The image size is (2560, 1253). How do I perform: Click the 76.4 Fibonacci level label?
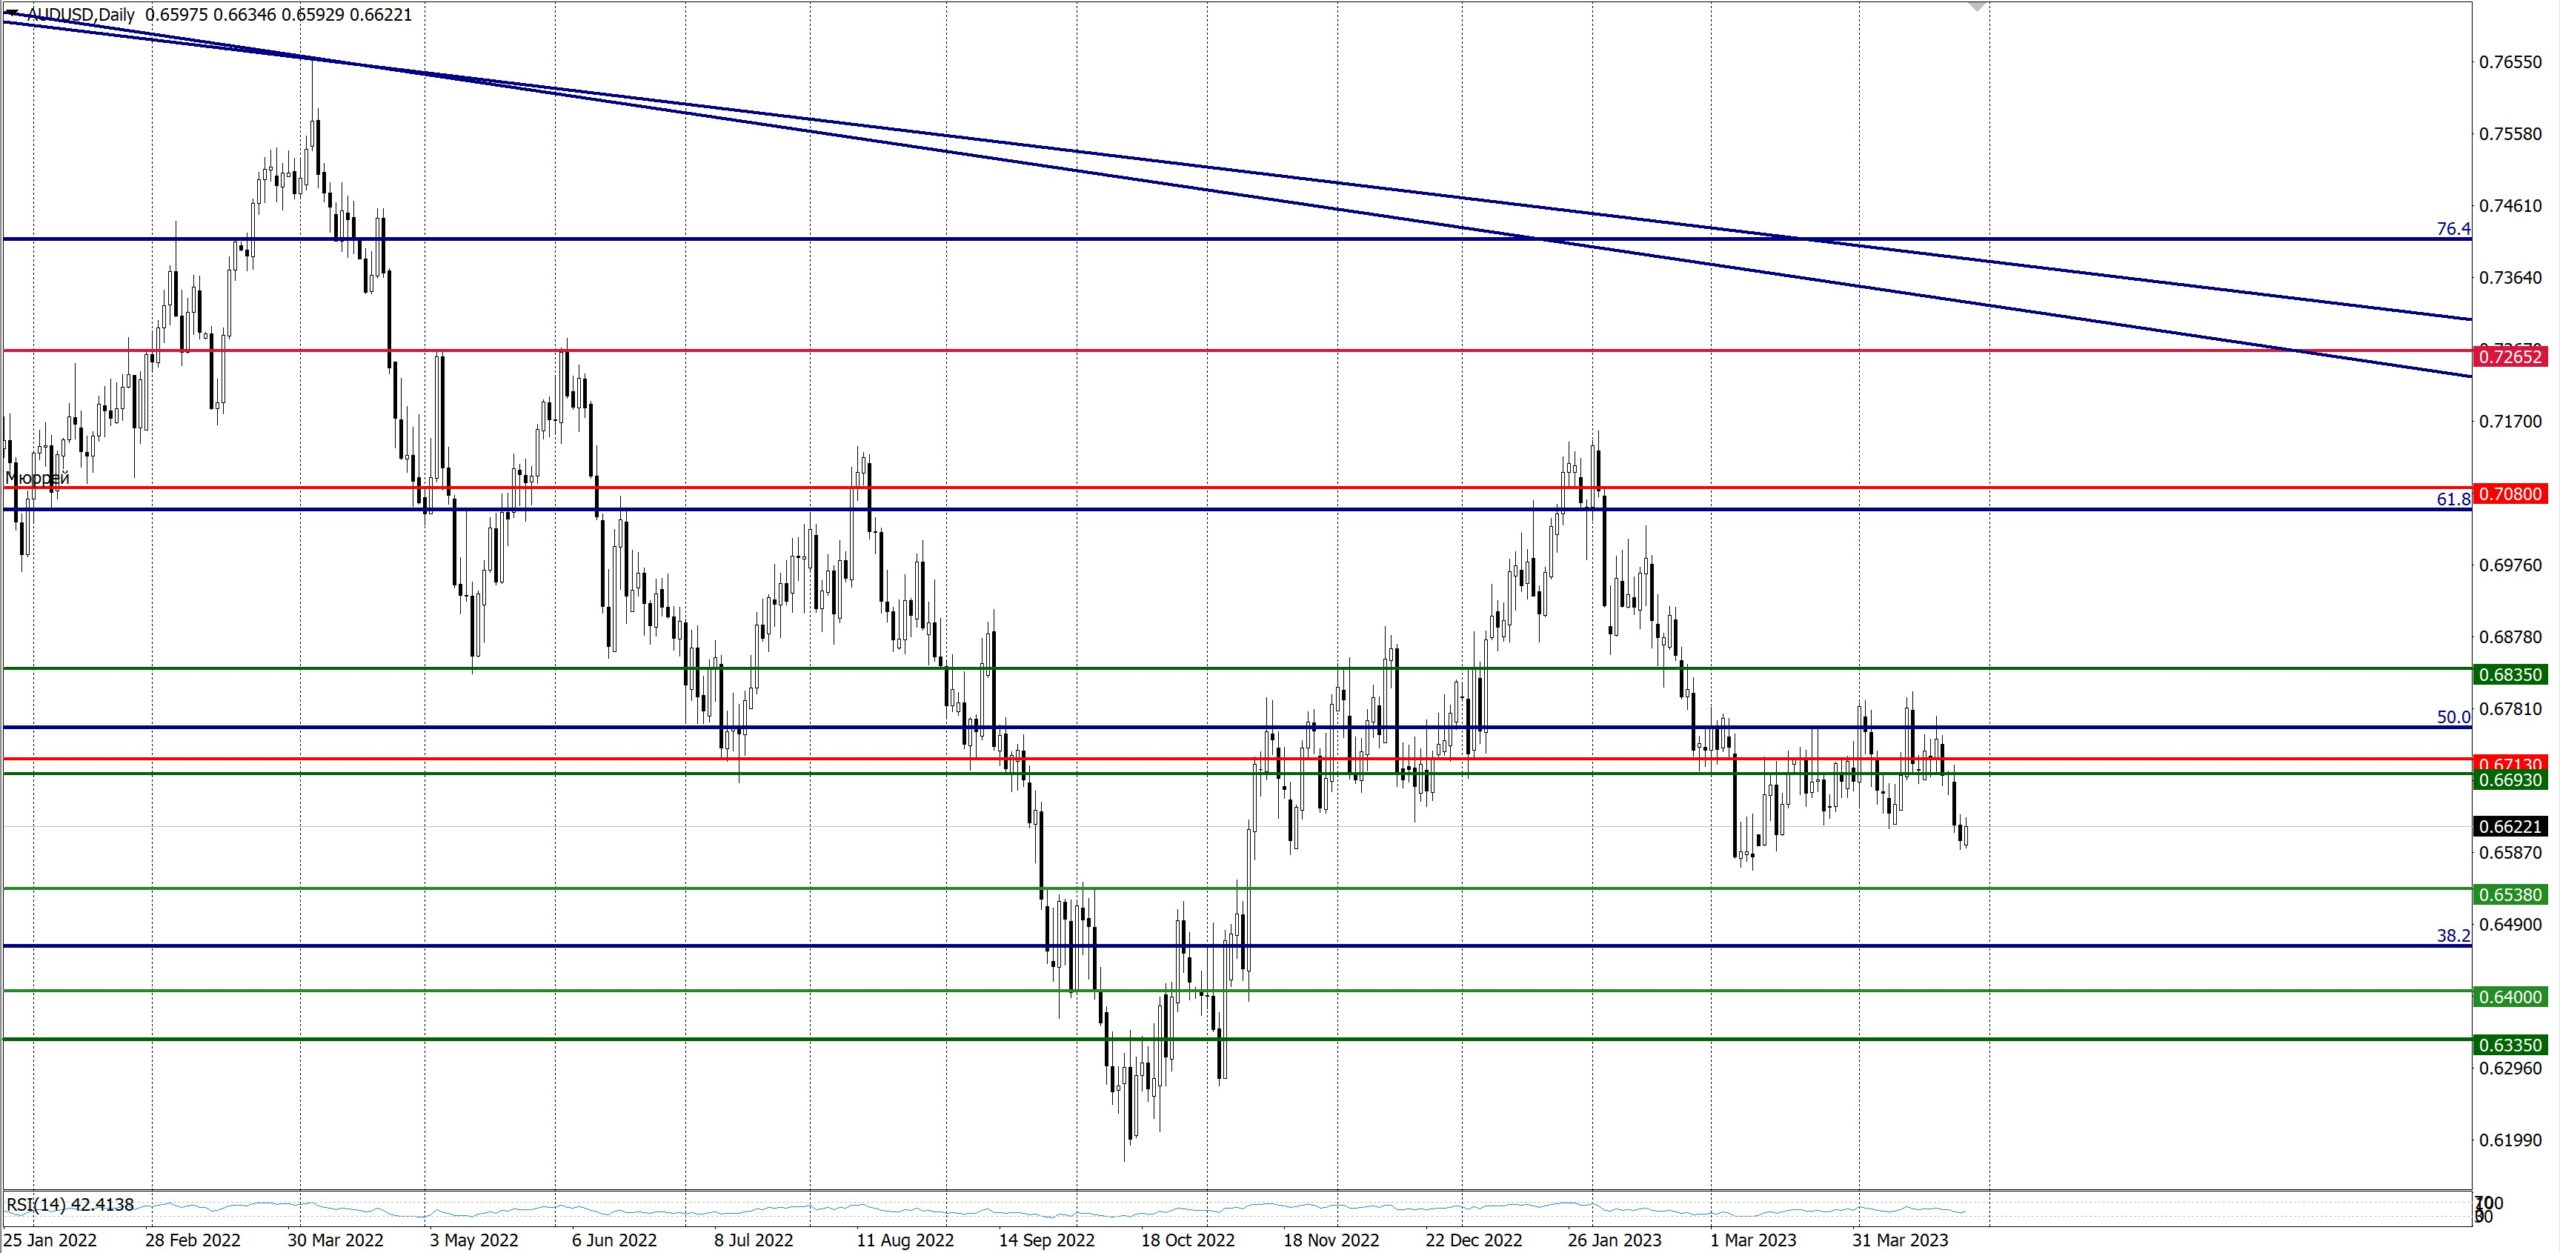point(2453,229)
